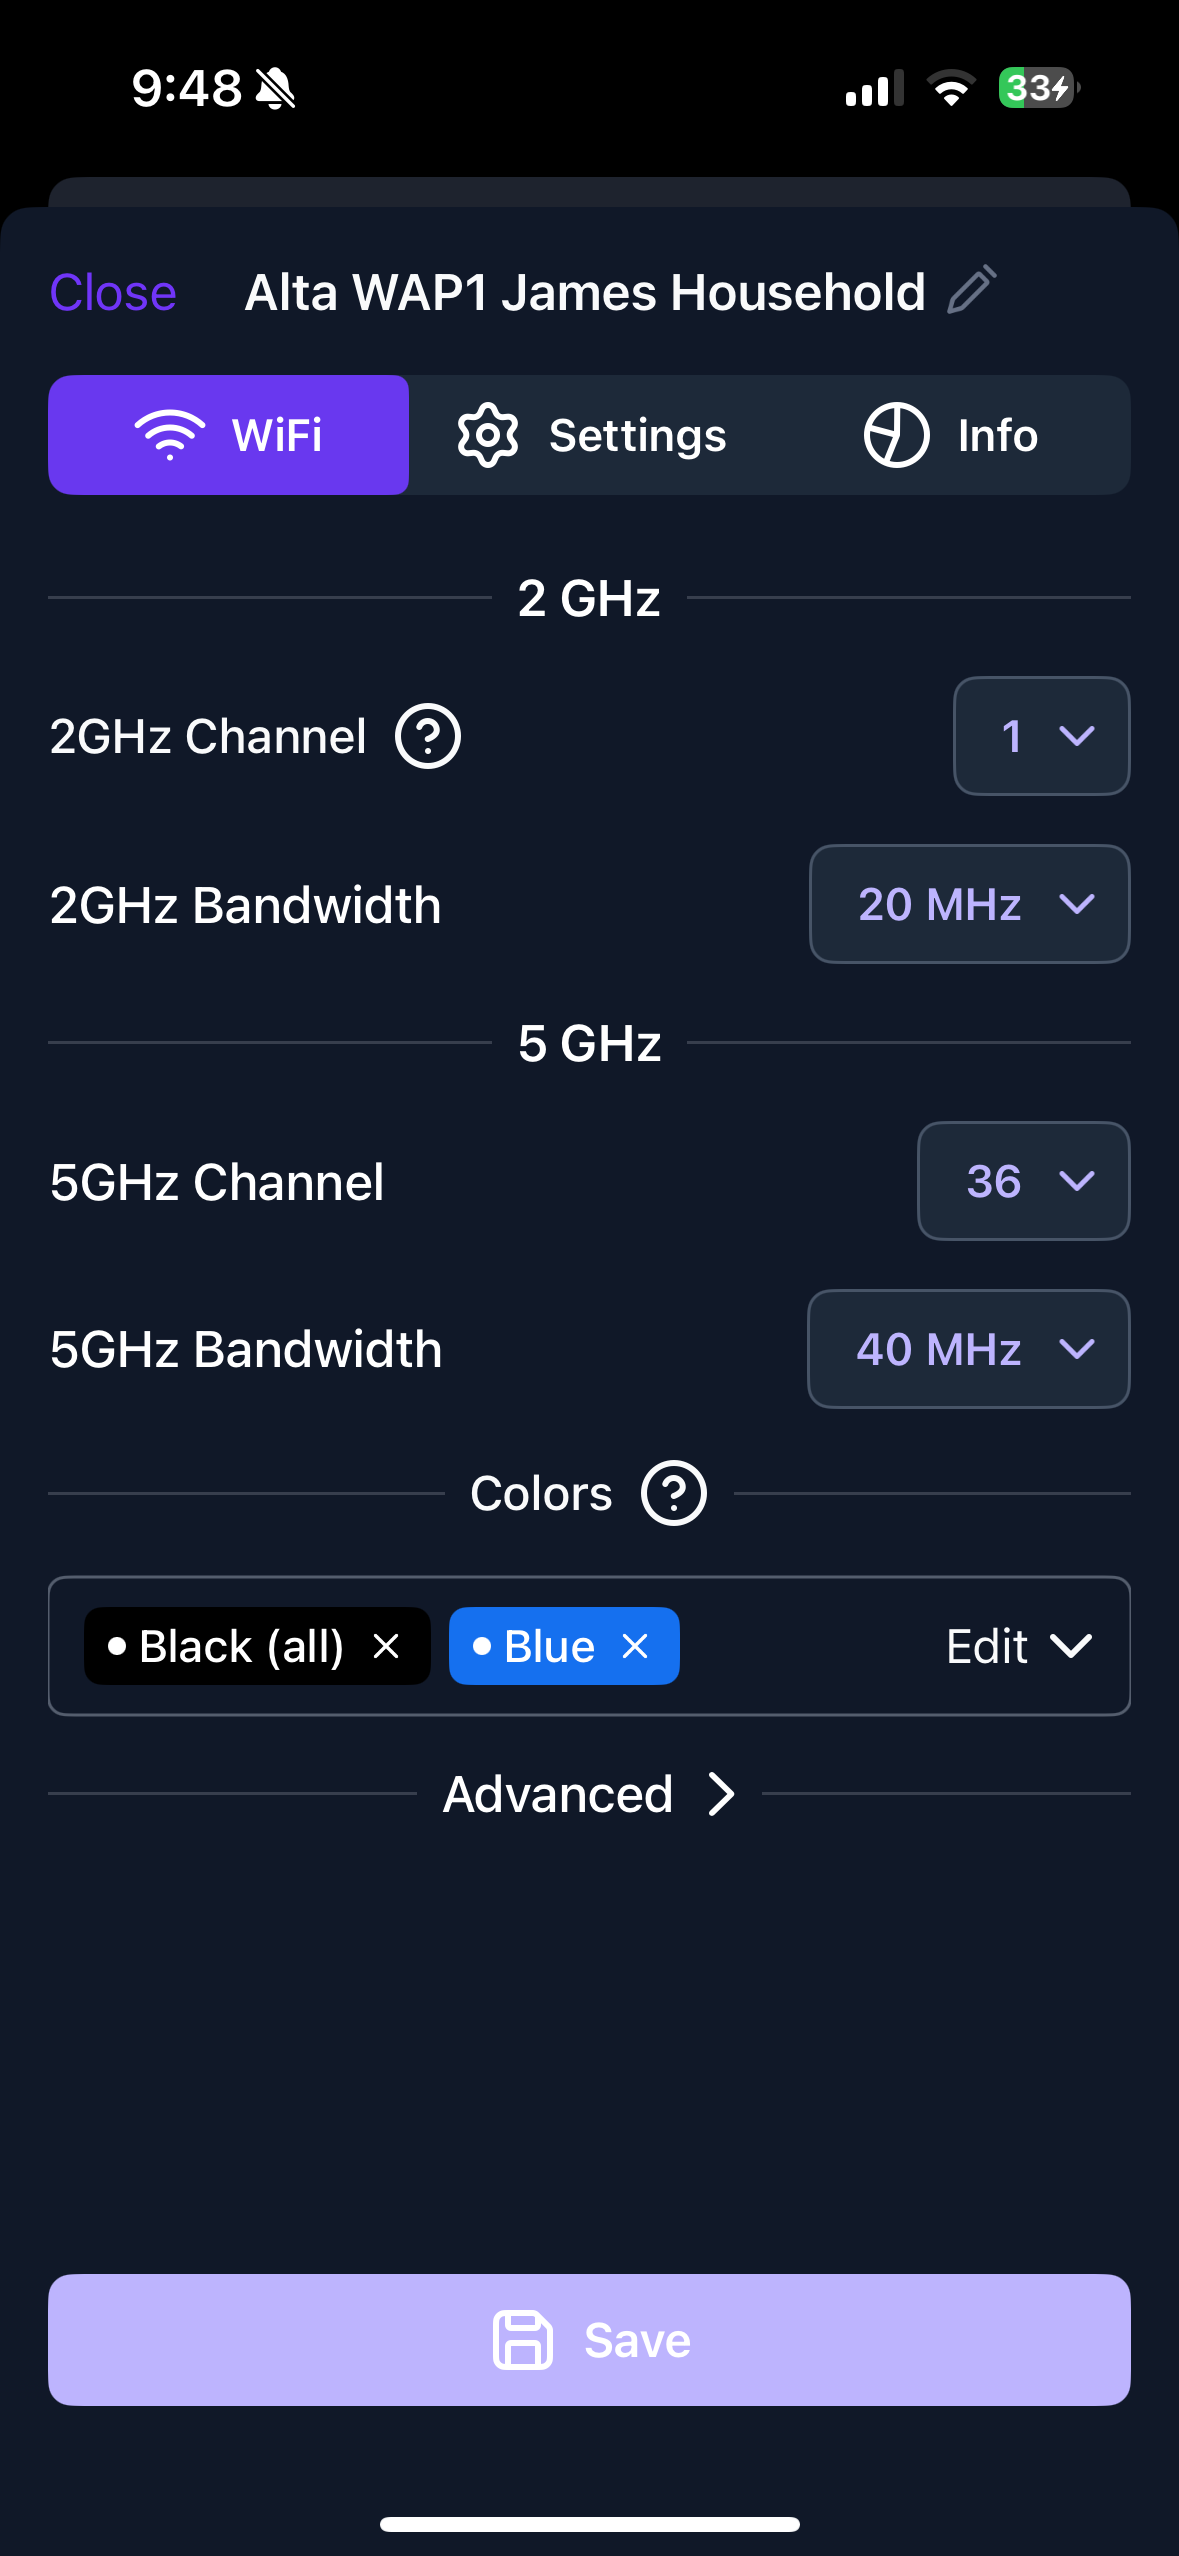Open the 2GHz Bandwidth 20 MHz dropdown
The width and height of the screenshot is (1179, 2556).
click(x=969, y=905)
